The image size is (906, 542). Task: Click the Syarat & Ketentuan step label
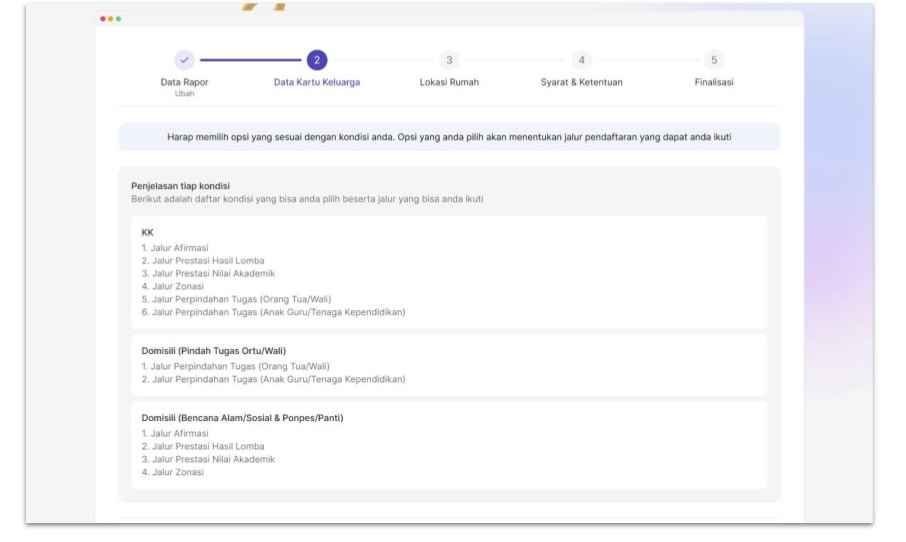coord(581,82)
